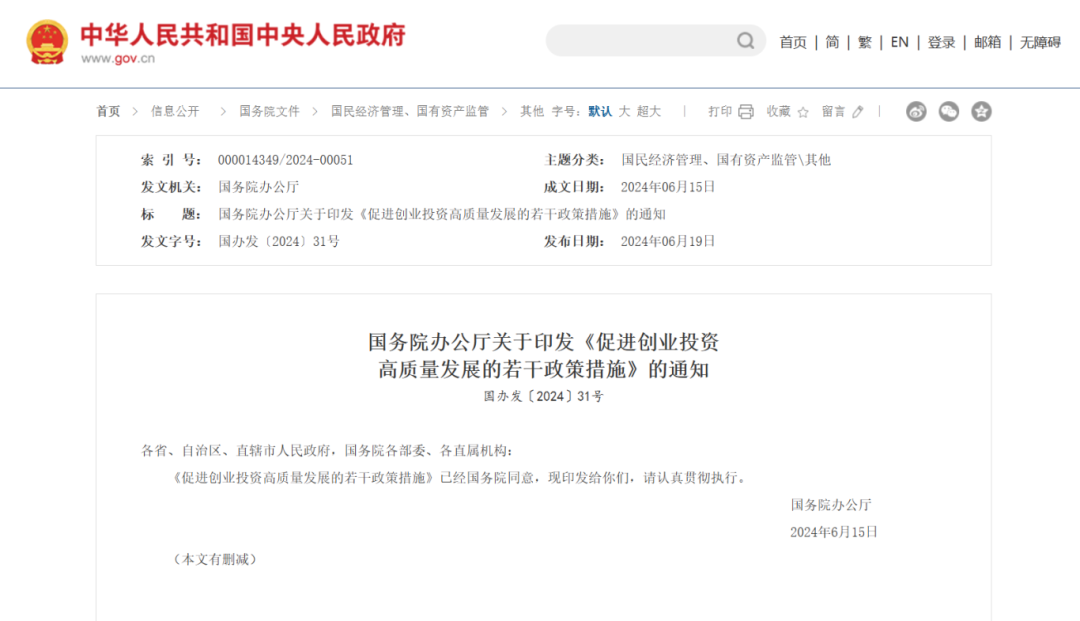Click the national emblem logo
The width and height of the screenshot is (1080, 621).
tap(47, 43)
